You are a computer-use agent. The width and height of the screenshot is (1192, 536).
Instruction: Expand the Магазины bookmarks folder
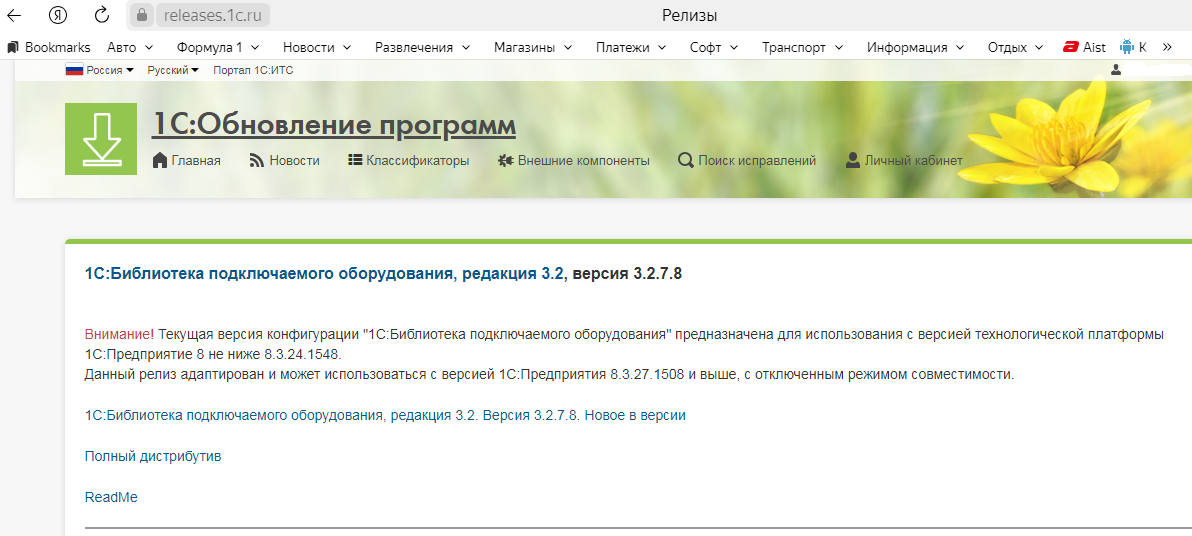(x=534, y=47)
